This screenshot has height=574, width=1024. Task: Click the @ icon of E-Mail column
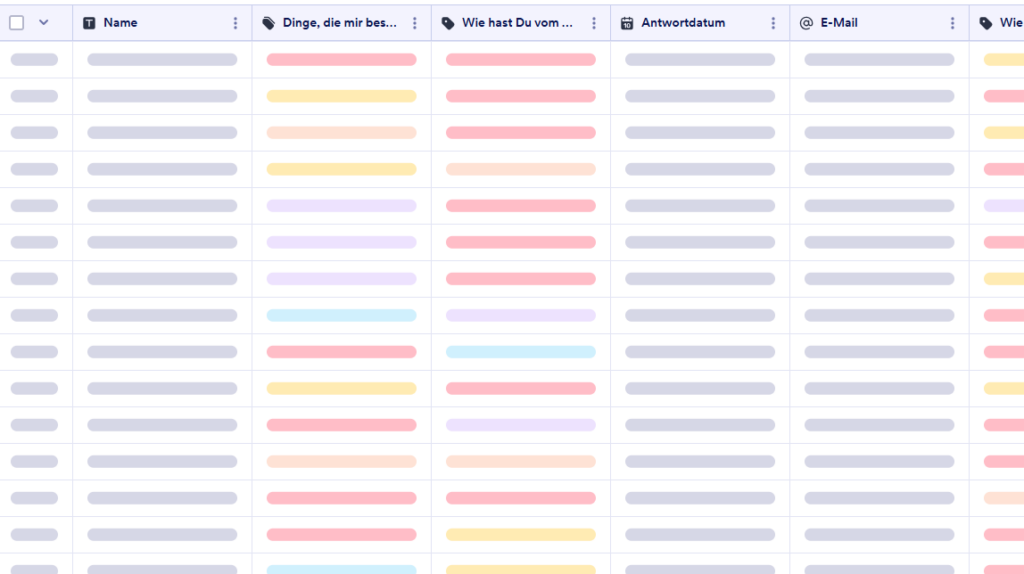pyautogui.click(x=806, y=23)
